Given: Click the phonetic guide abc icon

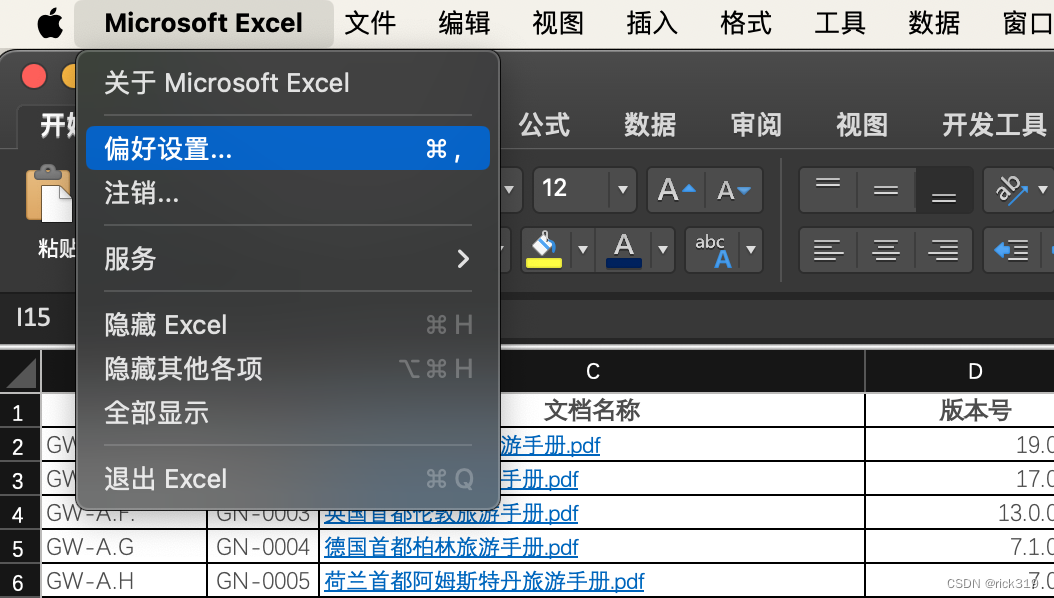Looking at the screenshot, I should point(713,249).
